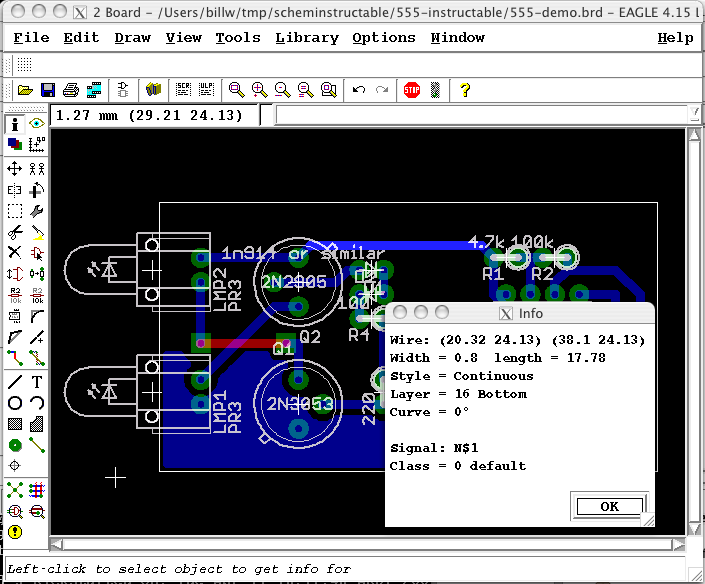705x584 pixels.
Task: Select the Copy tool
Action: pyautogui.click(x=36, y=169)
